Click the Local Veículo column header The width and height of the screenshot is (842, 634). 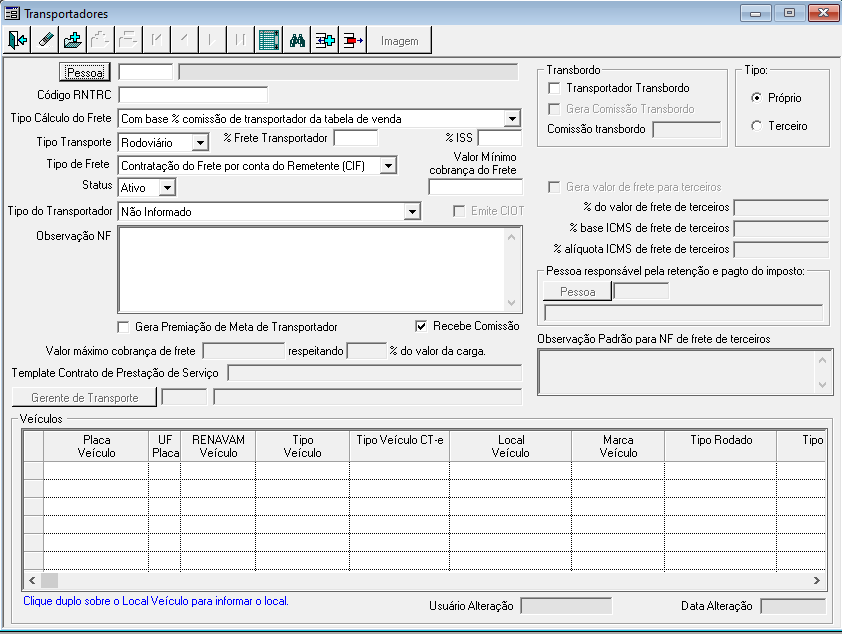[x=511, y=446]
